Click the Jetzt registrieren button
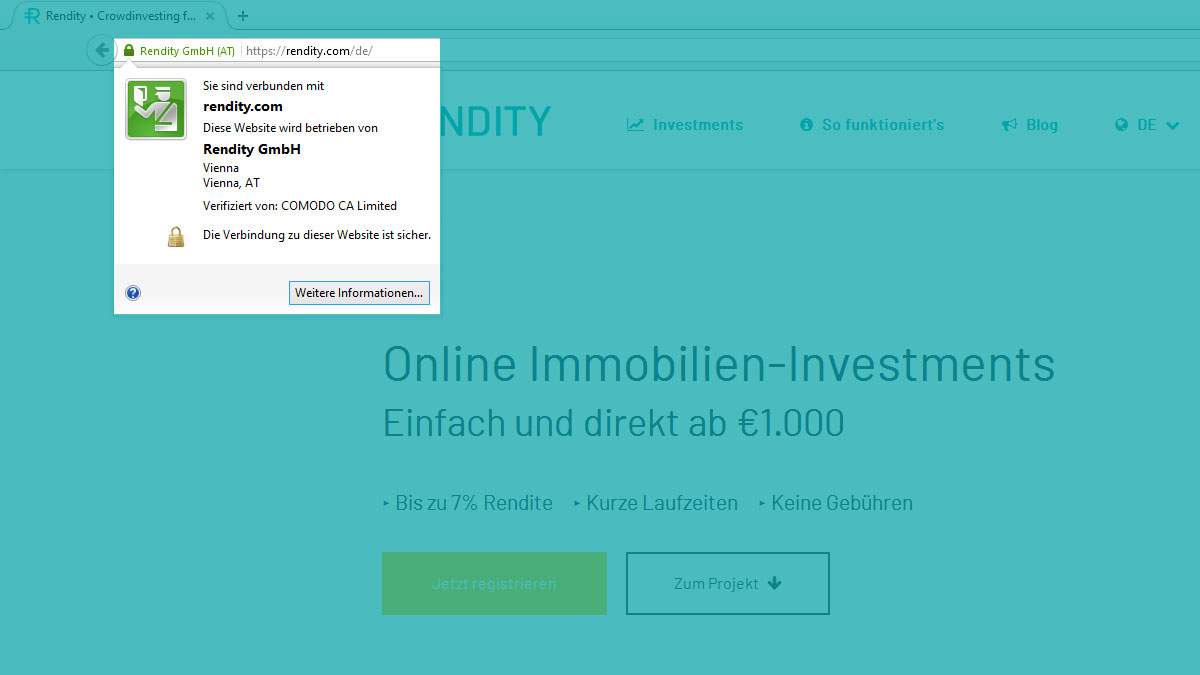Screen dimensions: 1200x675 tap(494, 583)
